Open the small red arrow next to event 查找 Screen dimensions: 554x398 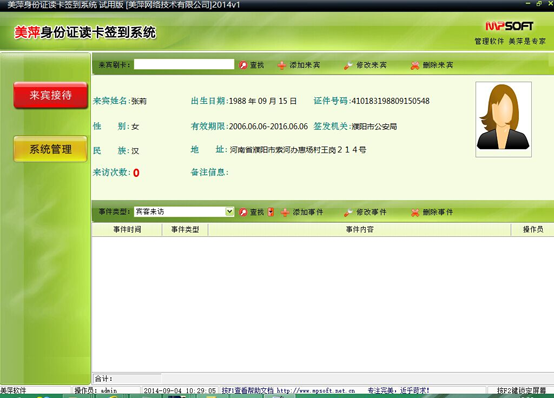271,212
